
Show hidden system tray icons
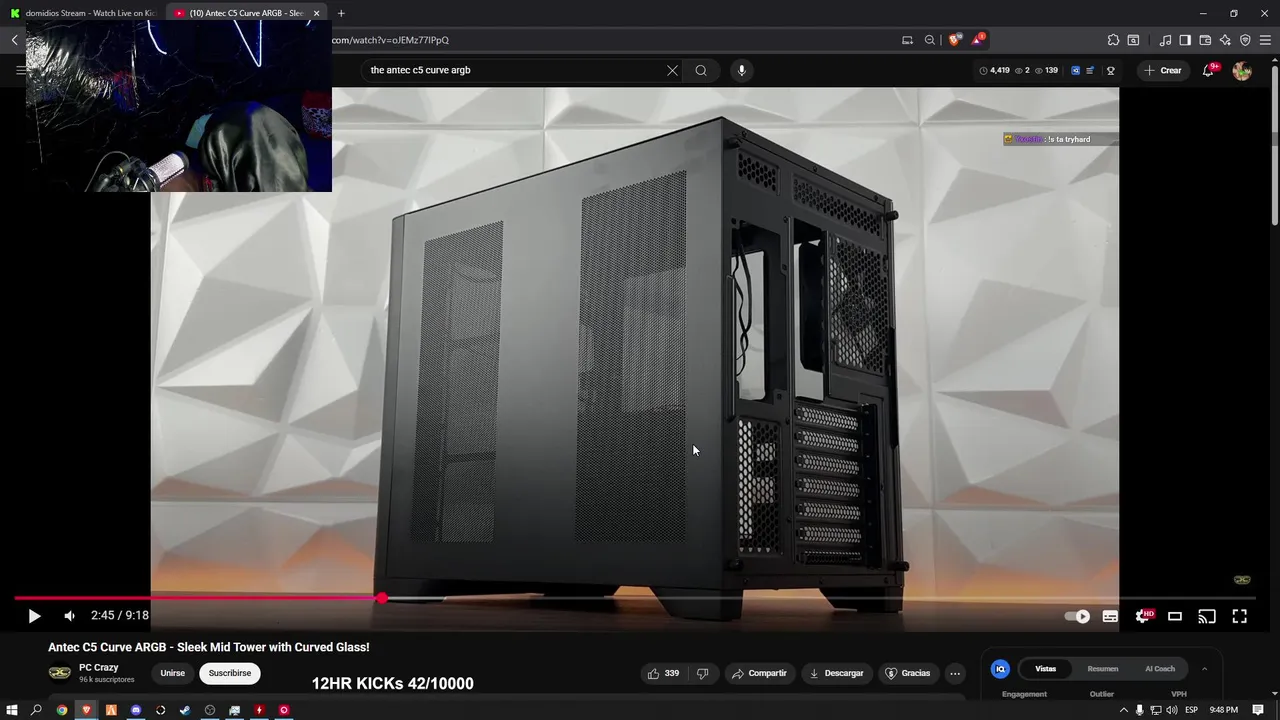[1123, 710]
